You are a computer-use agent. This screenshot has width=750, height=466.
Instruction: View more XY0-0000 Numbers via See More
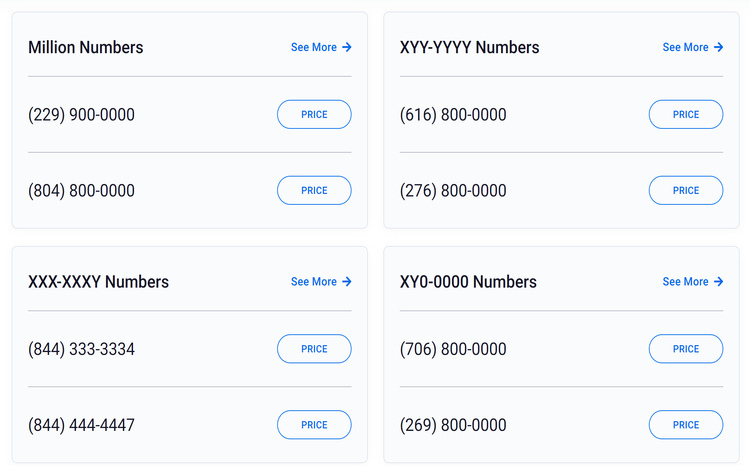coord(686,282)
